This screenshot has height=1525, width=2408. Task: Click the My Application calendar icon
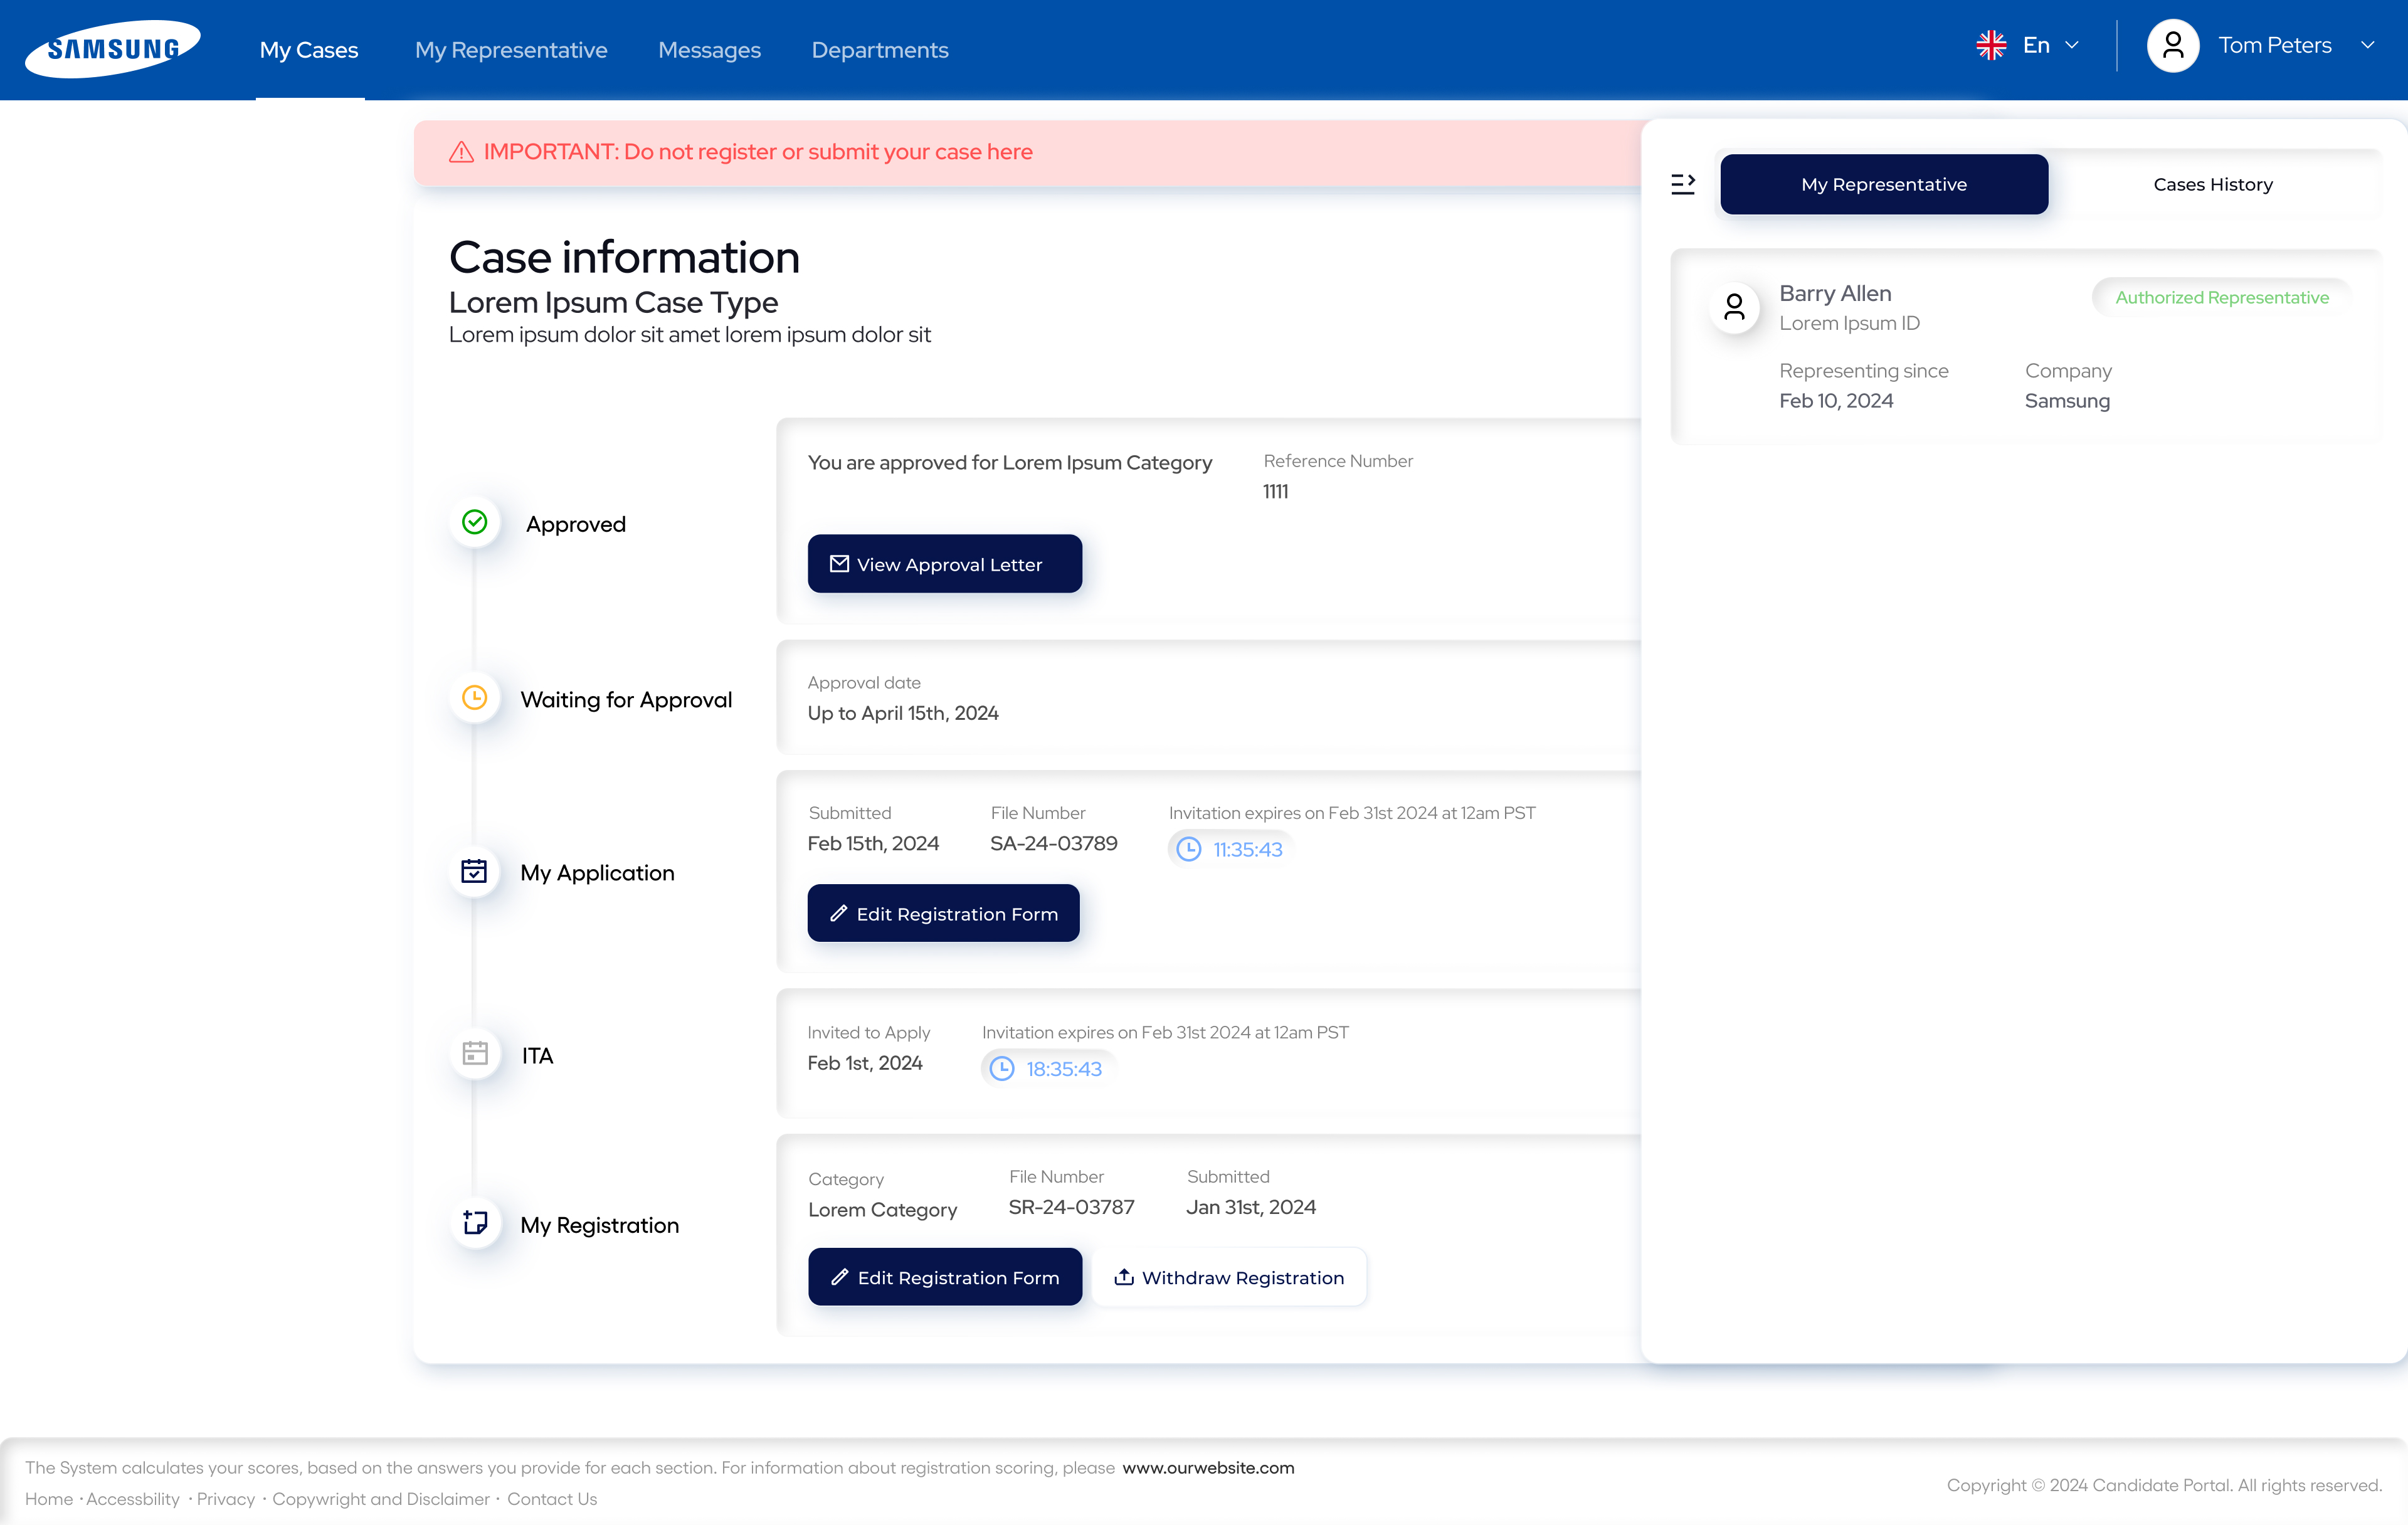tap(475, 871)
